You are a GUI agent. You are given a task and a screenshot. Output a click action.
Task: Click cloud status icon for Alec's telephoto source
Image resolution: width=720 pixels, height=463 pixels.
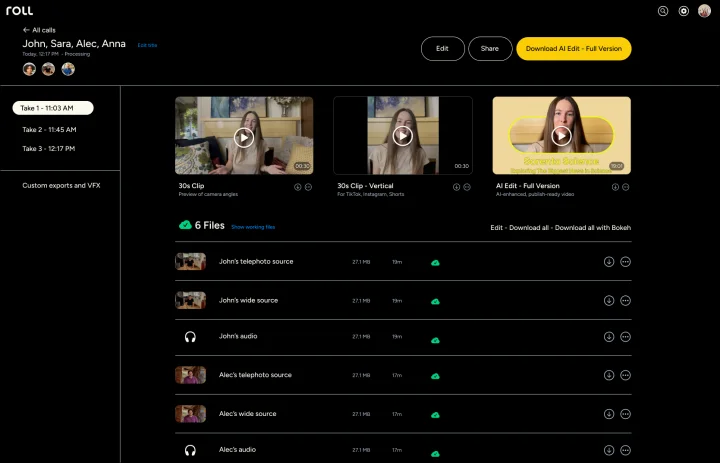[435, 376]
